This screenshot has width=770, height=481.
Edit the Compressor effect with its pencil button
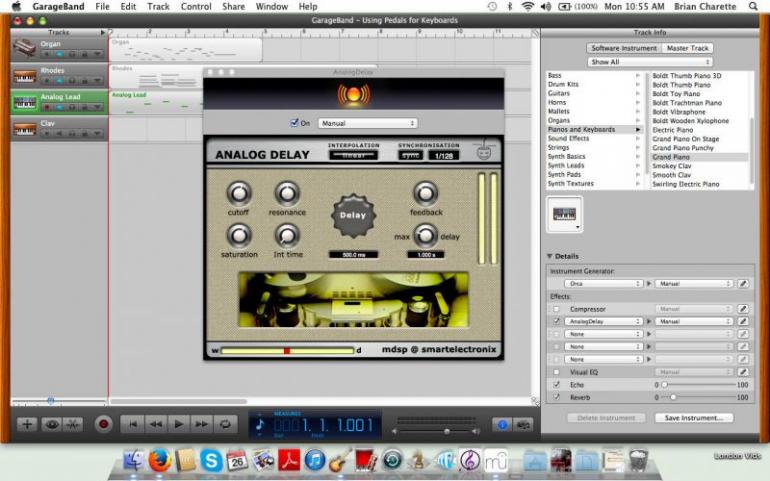743,309
